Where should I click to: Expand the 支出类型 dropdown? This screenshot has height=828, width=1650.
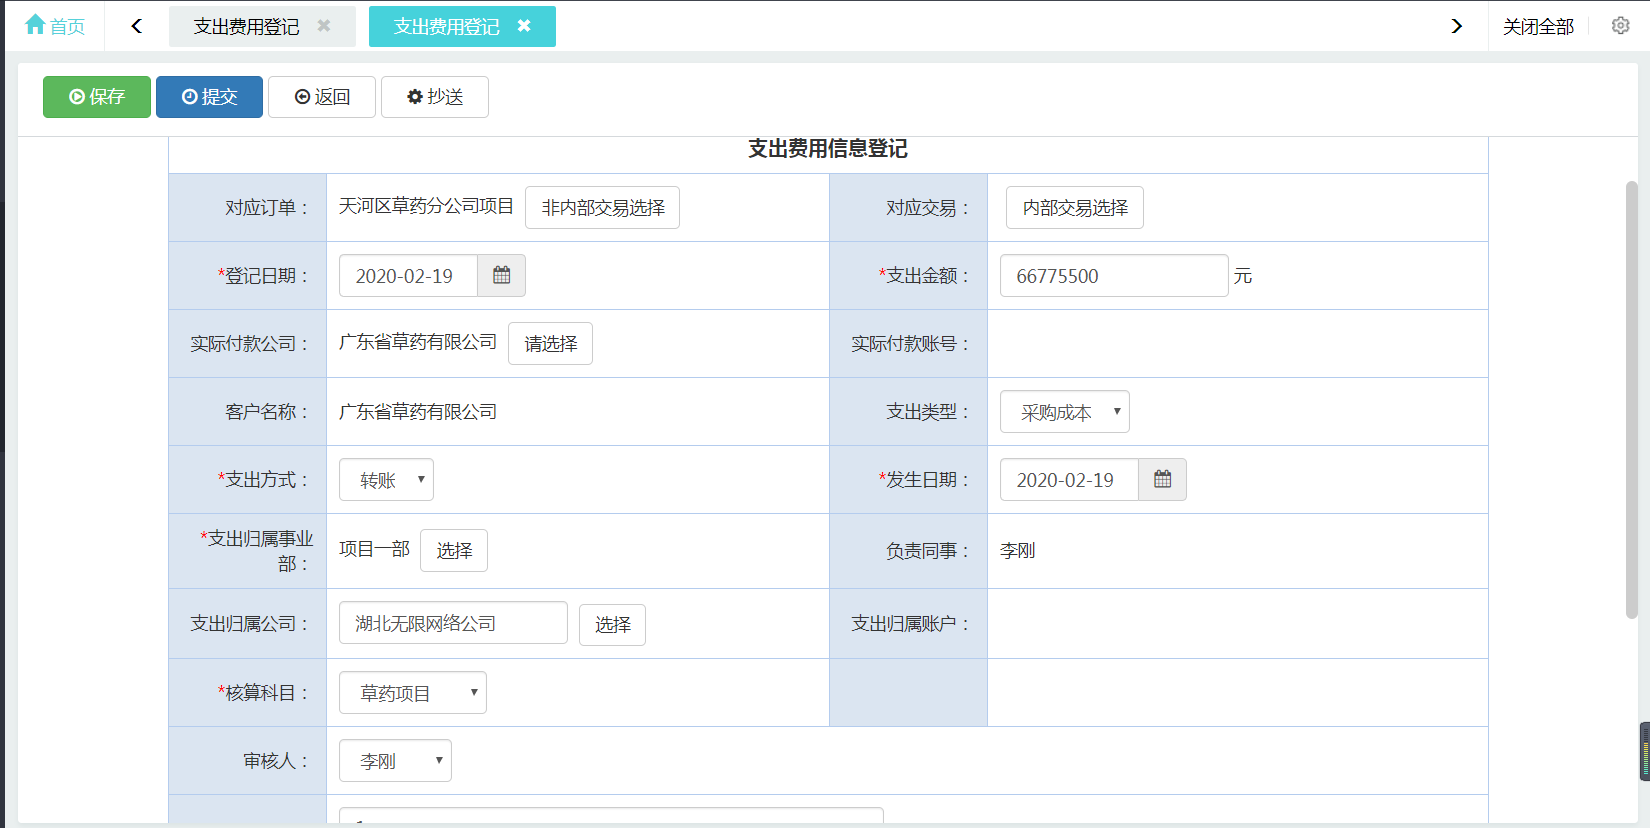click(x=1064, y=412)
